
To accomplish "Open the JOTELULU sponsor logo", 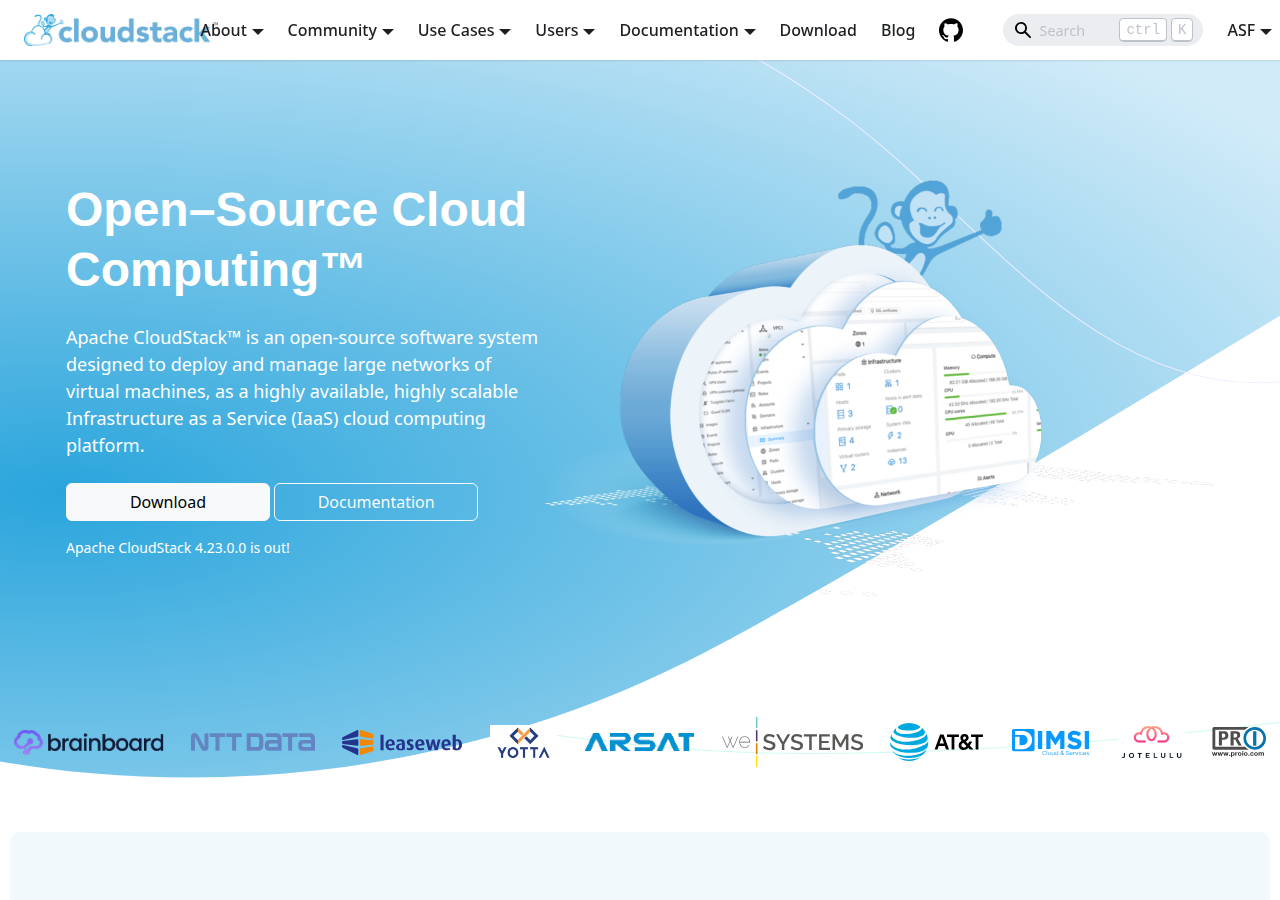I will 1151,742.
